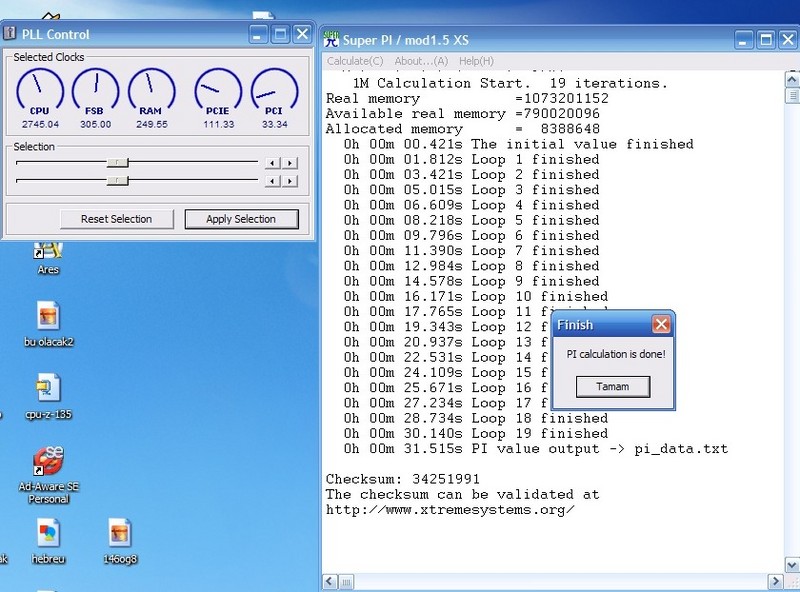Click the RAM frequency value 249.55
Image resolution: width=800 pixels, height=592 pixels.
tap(152, 124)
